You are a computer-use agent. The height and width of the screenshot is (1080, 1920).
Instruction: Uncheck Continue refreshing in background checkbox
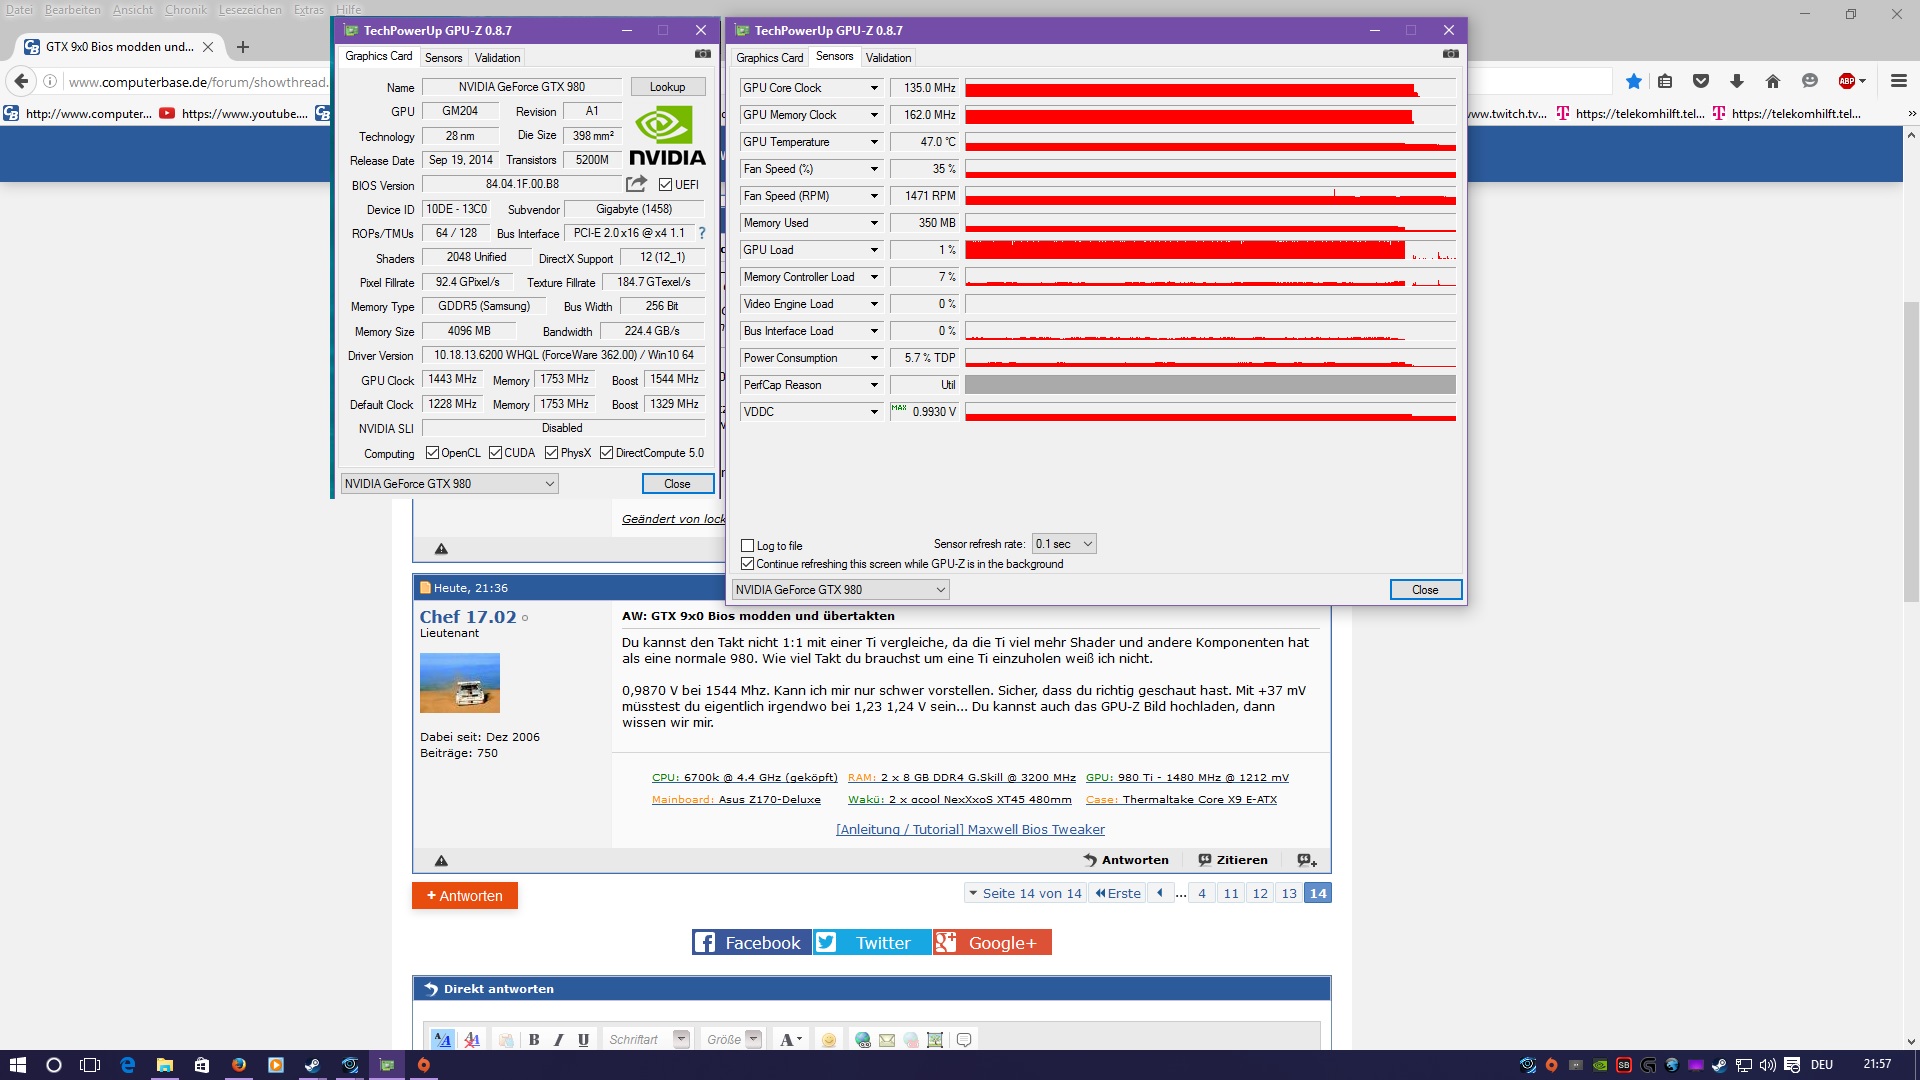(x=747, y=564)
